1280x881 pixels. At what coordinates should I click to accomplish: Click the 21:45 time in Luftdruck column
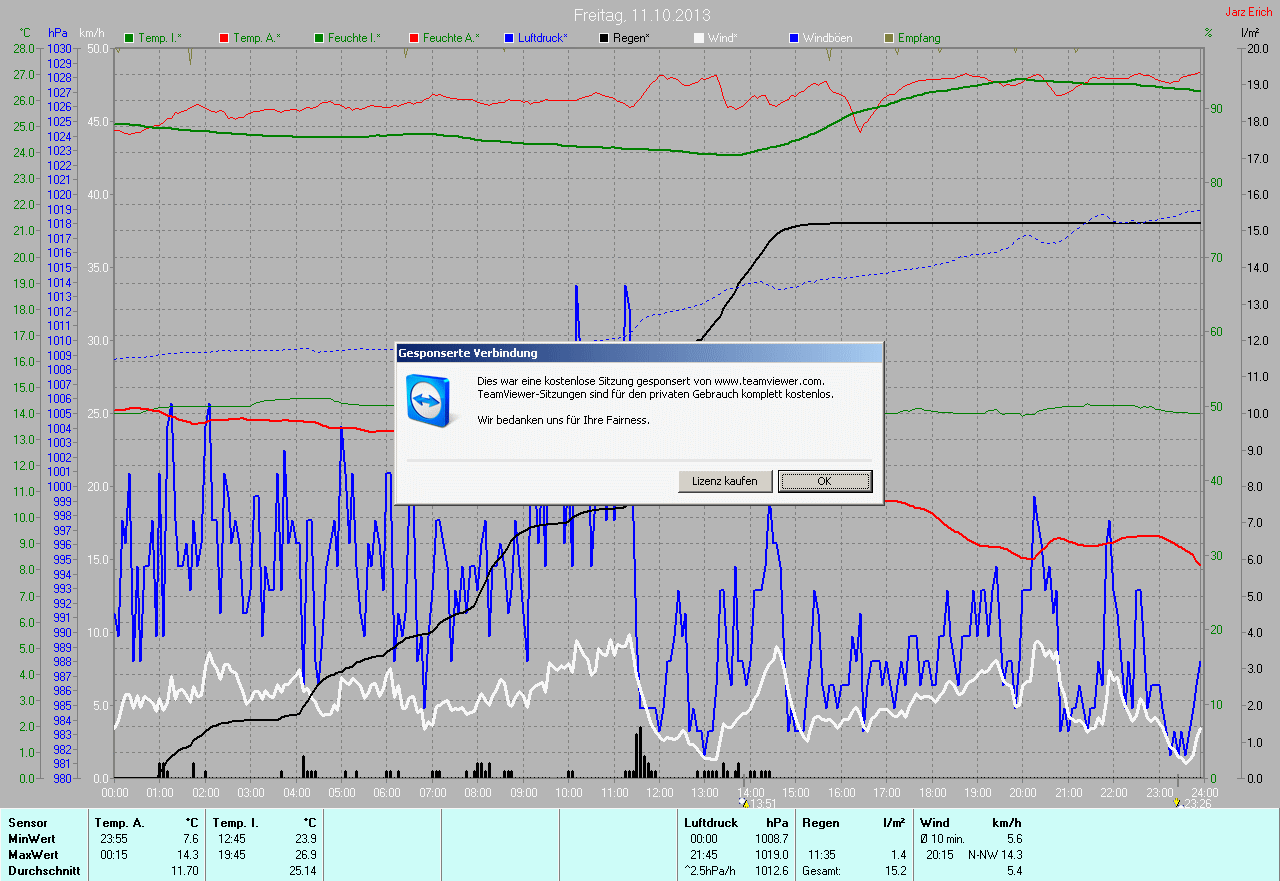click(704, 855)
